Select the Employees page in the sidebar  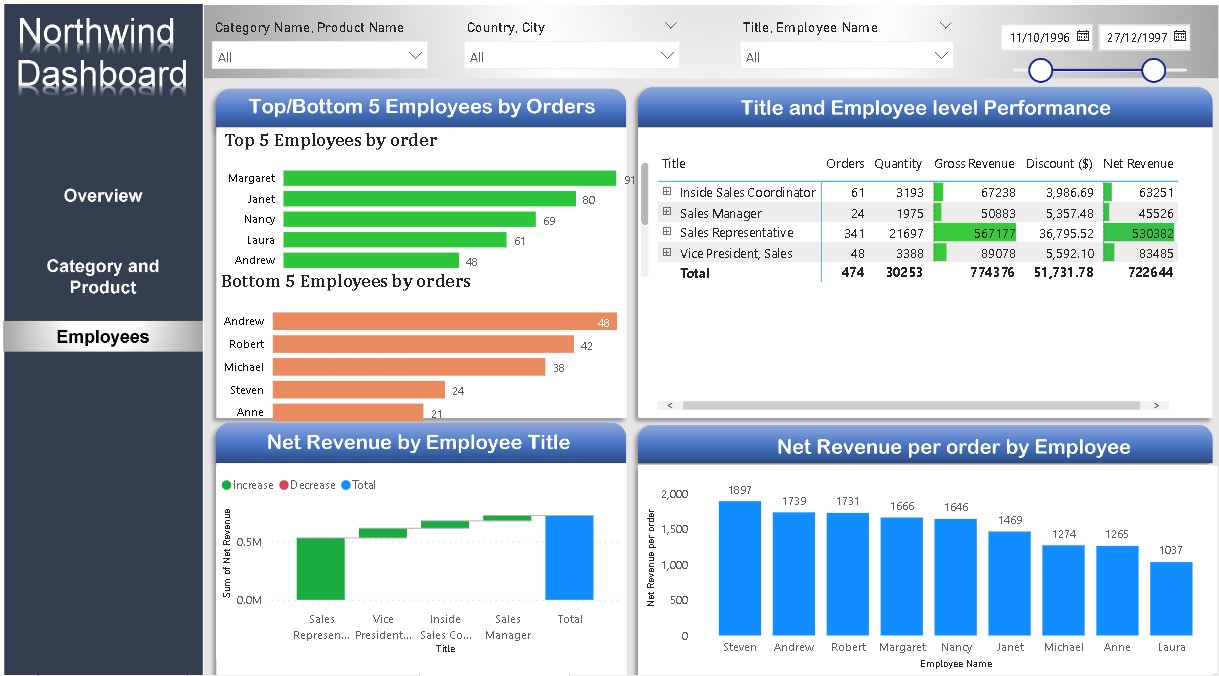(x=102, y=337)
